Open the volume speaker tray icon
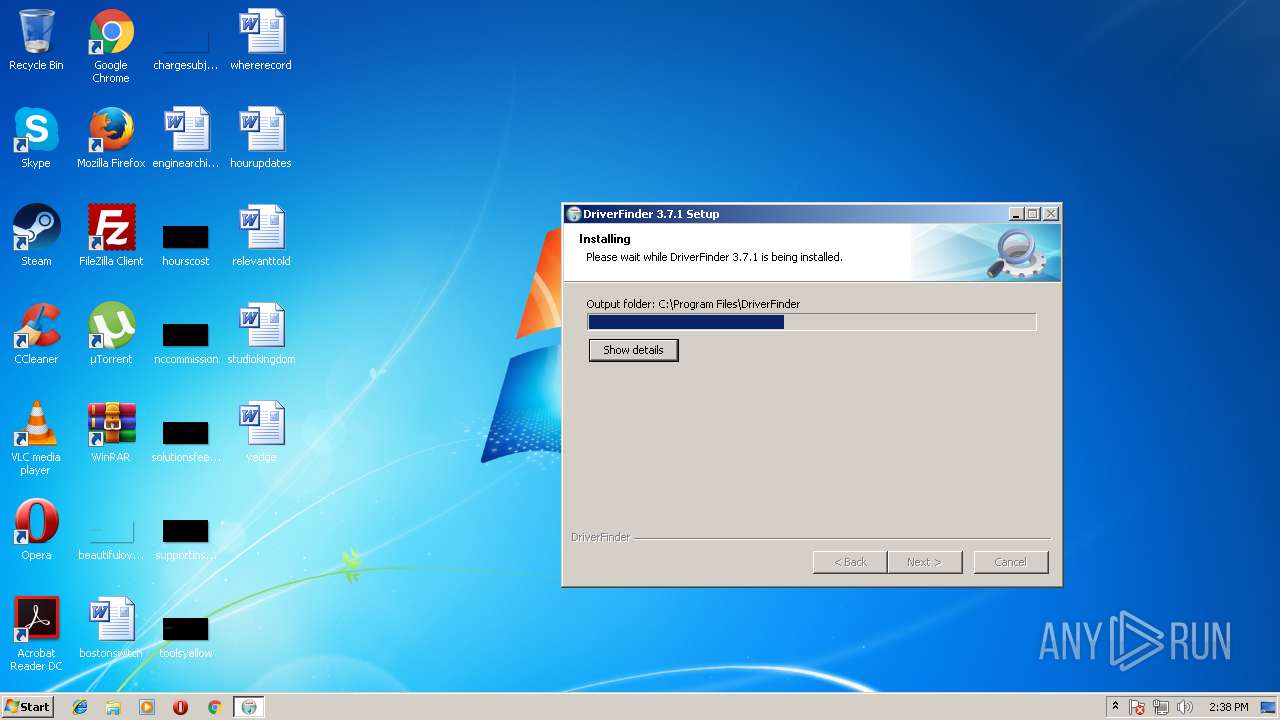Image resolution: width=1280 pixels, height=720 pixels. [1185, 708]
